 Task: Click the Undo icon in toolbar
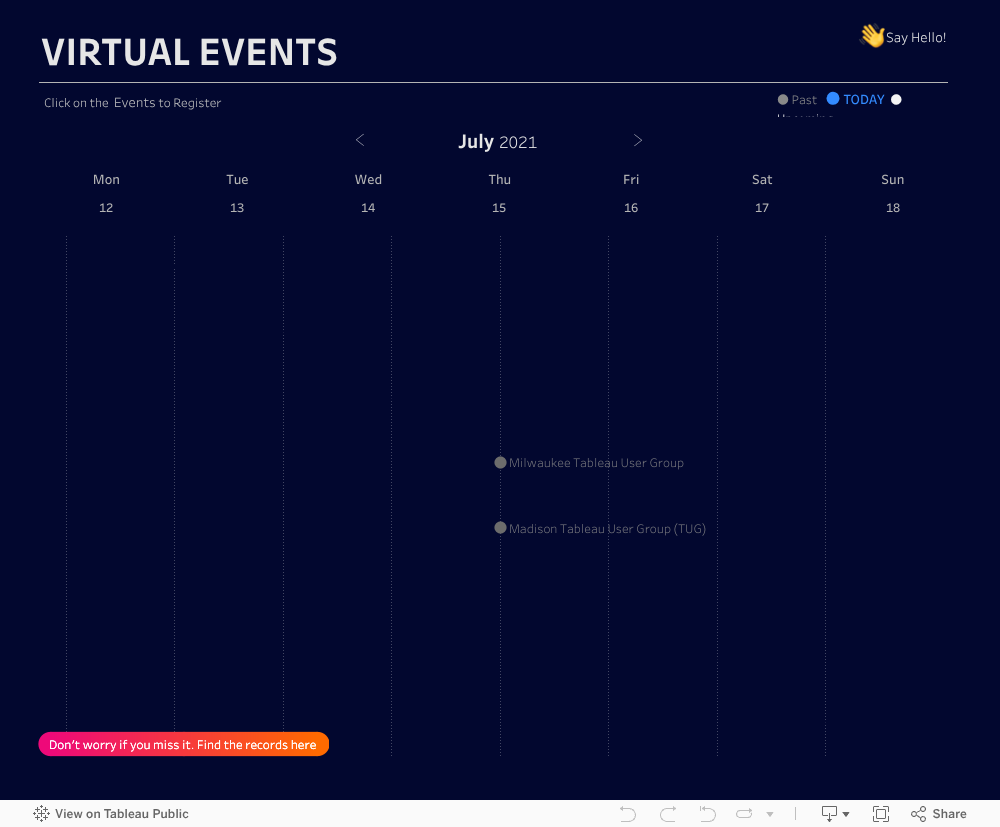tap(628, 814)
